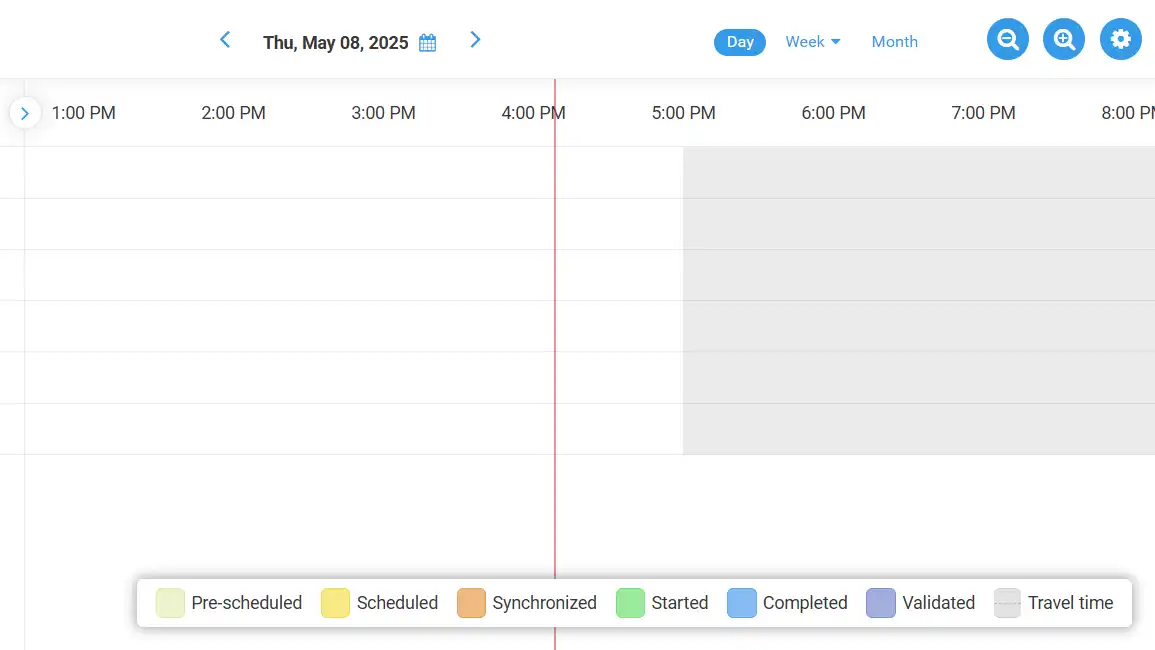The height and width of the screenshot is (650, 1155).
Task: Open the settings gear icon
Action: click(x=1121, y=40)
